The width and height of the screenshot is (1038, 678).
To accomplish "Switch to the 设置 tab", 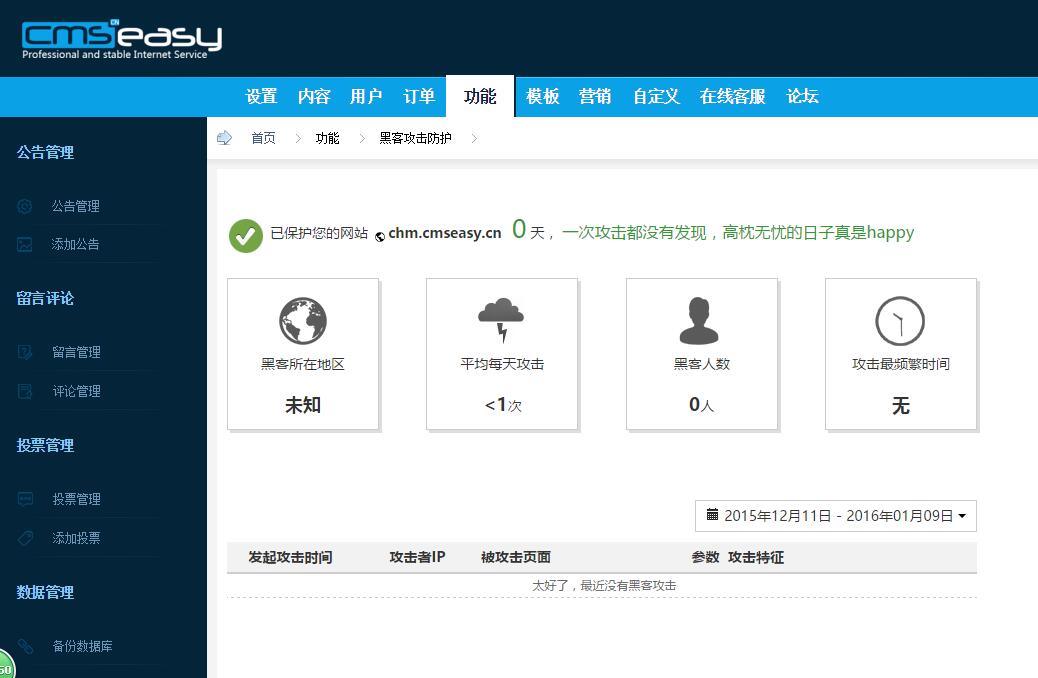I will point(261,96).
